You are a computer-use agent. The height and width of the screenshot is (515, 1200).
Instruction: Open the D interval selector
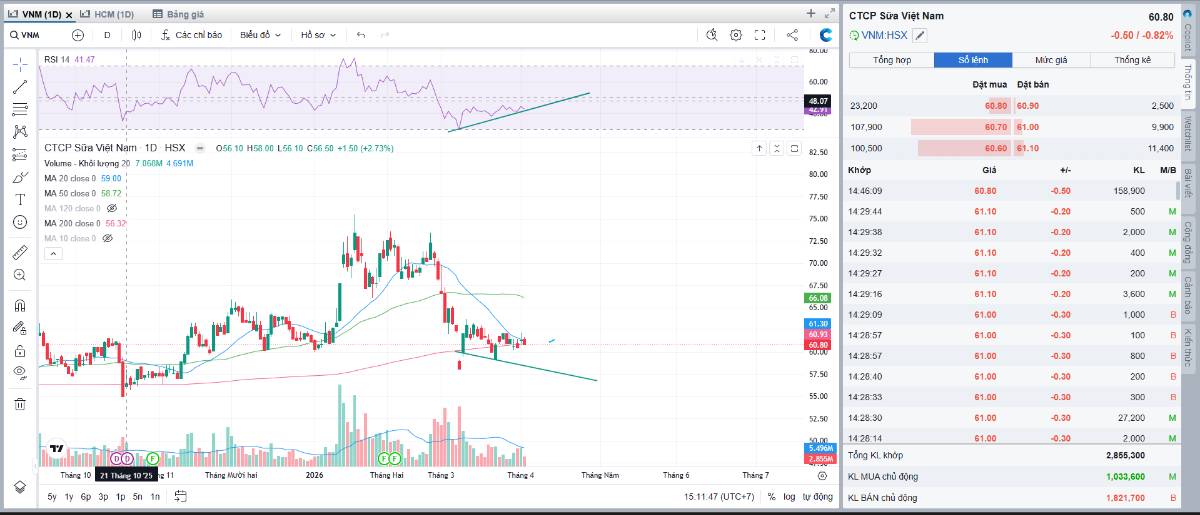click(107, 34)
